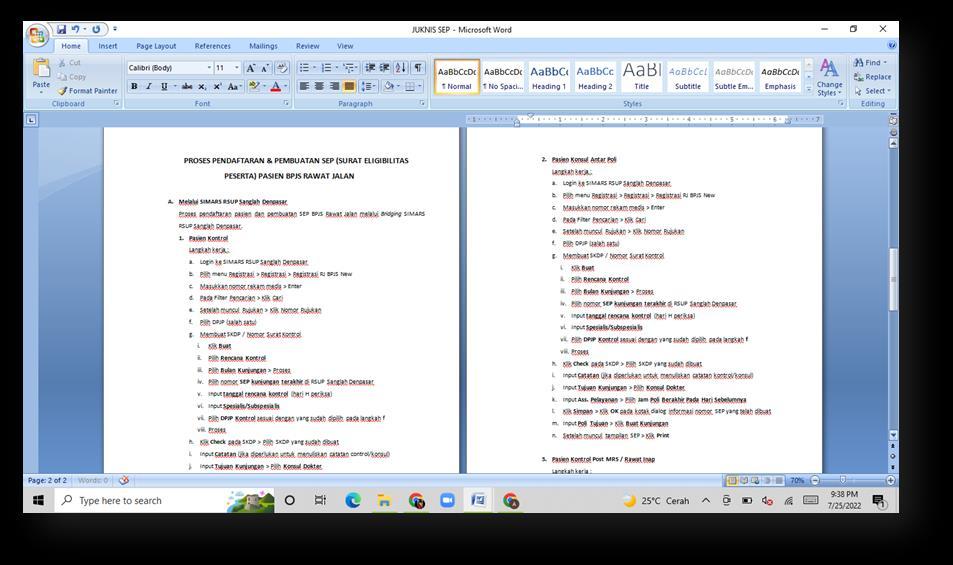
Task: Click the Select button in Editing
Action: click(872, 91)
